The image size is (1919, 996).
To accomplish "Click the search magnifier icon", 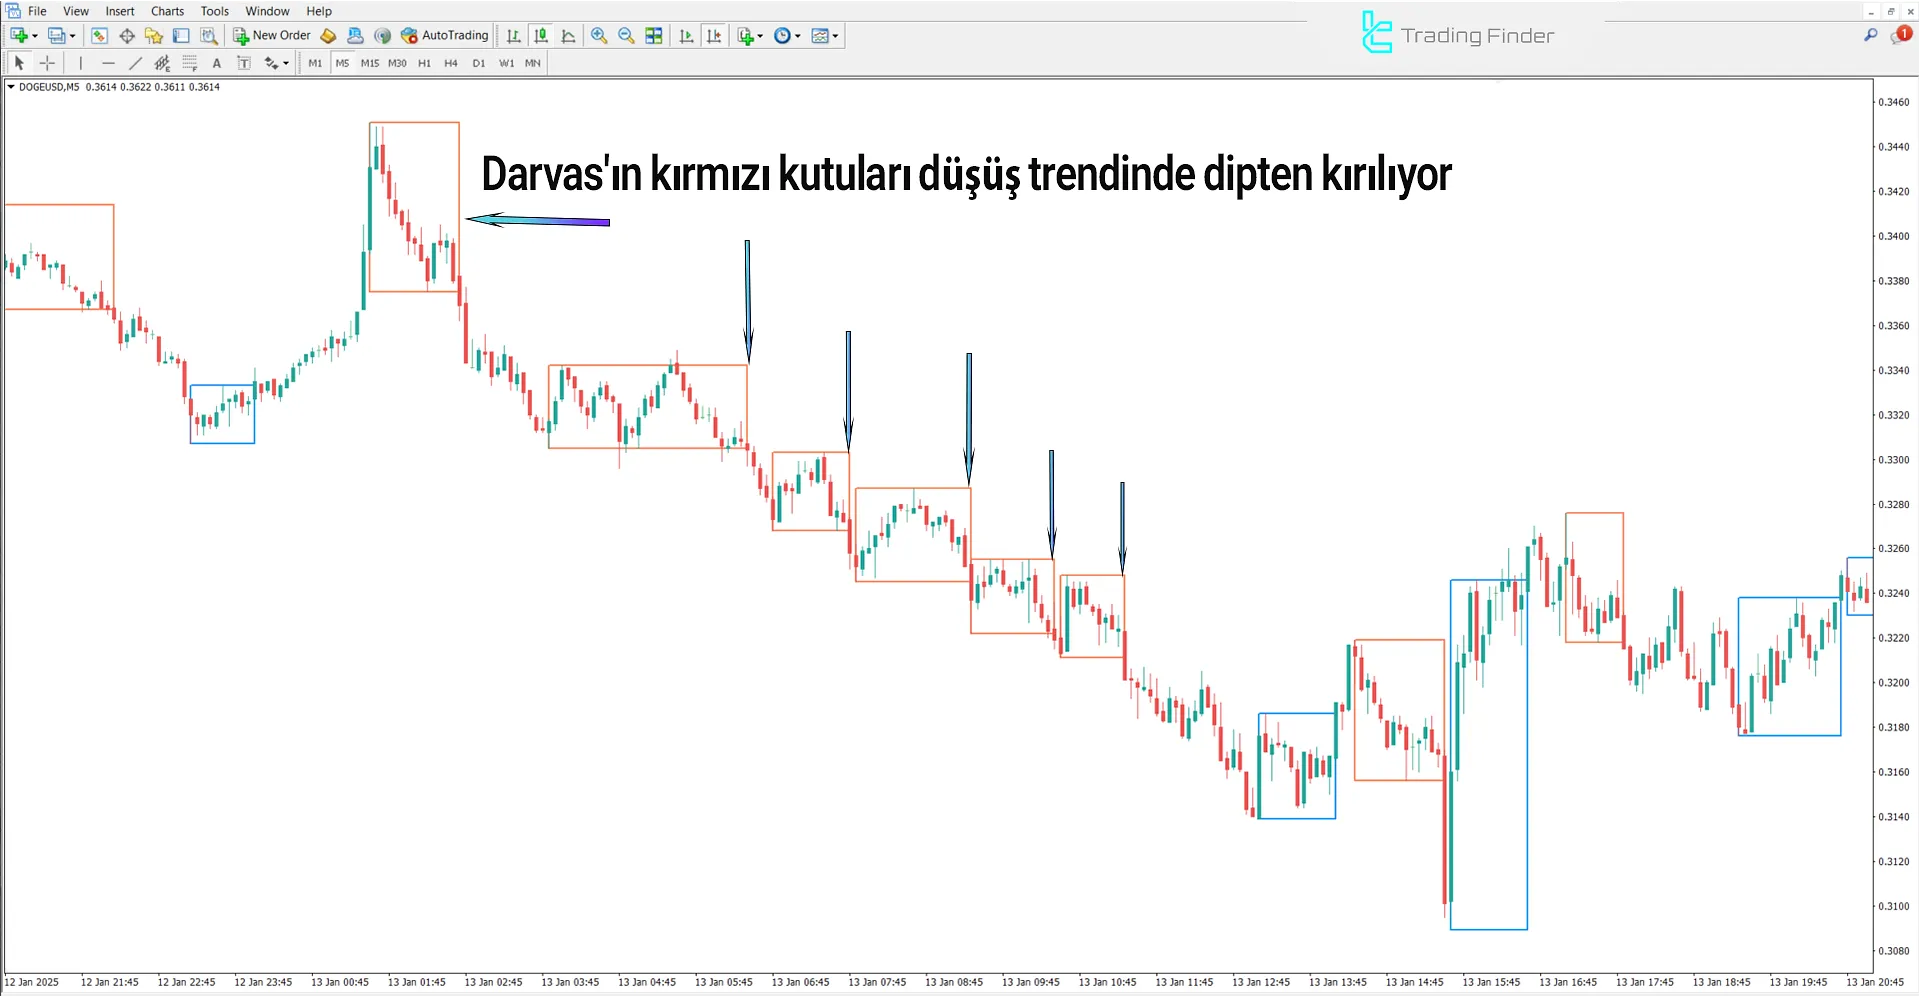I will 1870,35.
